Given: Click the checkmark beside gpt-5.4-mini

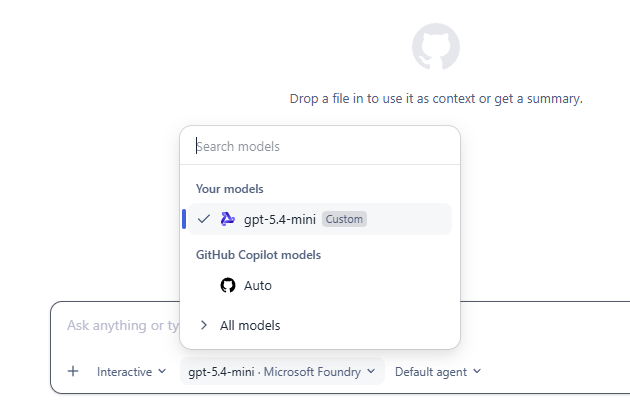Looking at the screenshot, I should tap(204, 219).
